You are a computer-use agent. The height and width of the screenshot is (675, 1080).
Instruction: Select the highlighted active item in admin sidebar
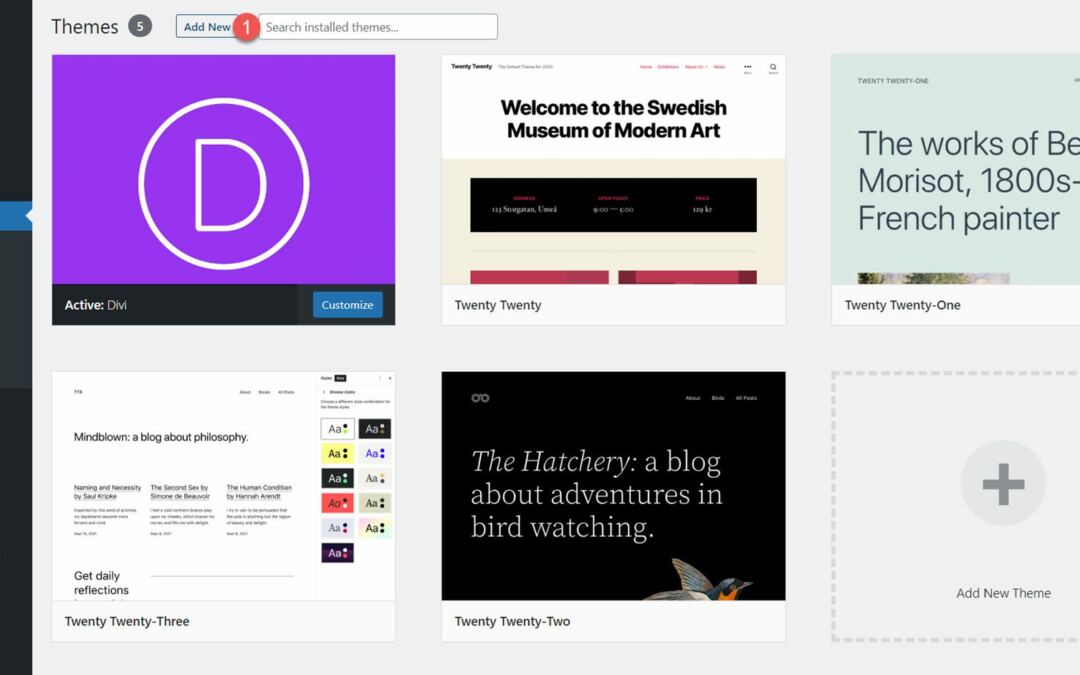tap(16, 216)
